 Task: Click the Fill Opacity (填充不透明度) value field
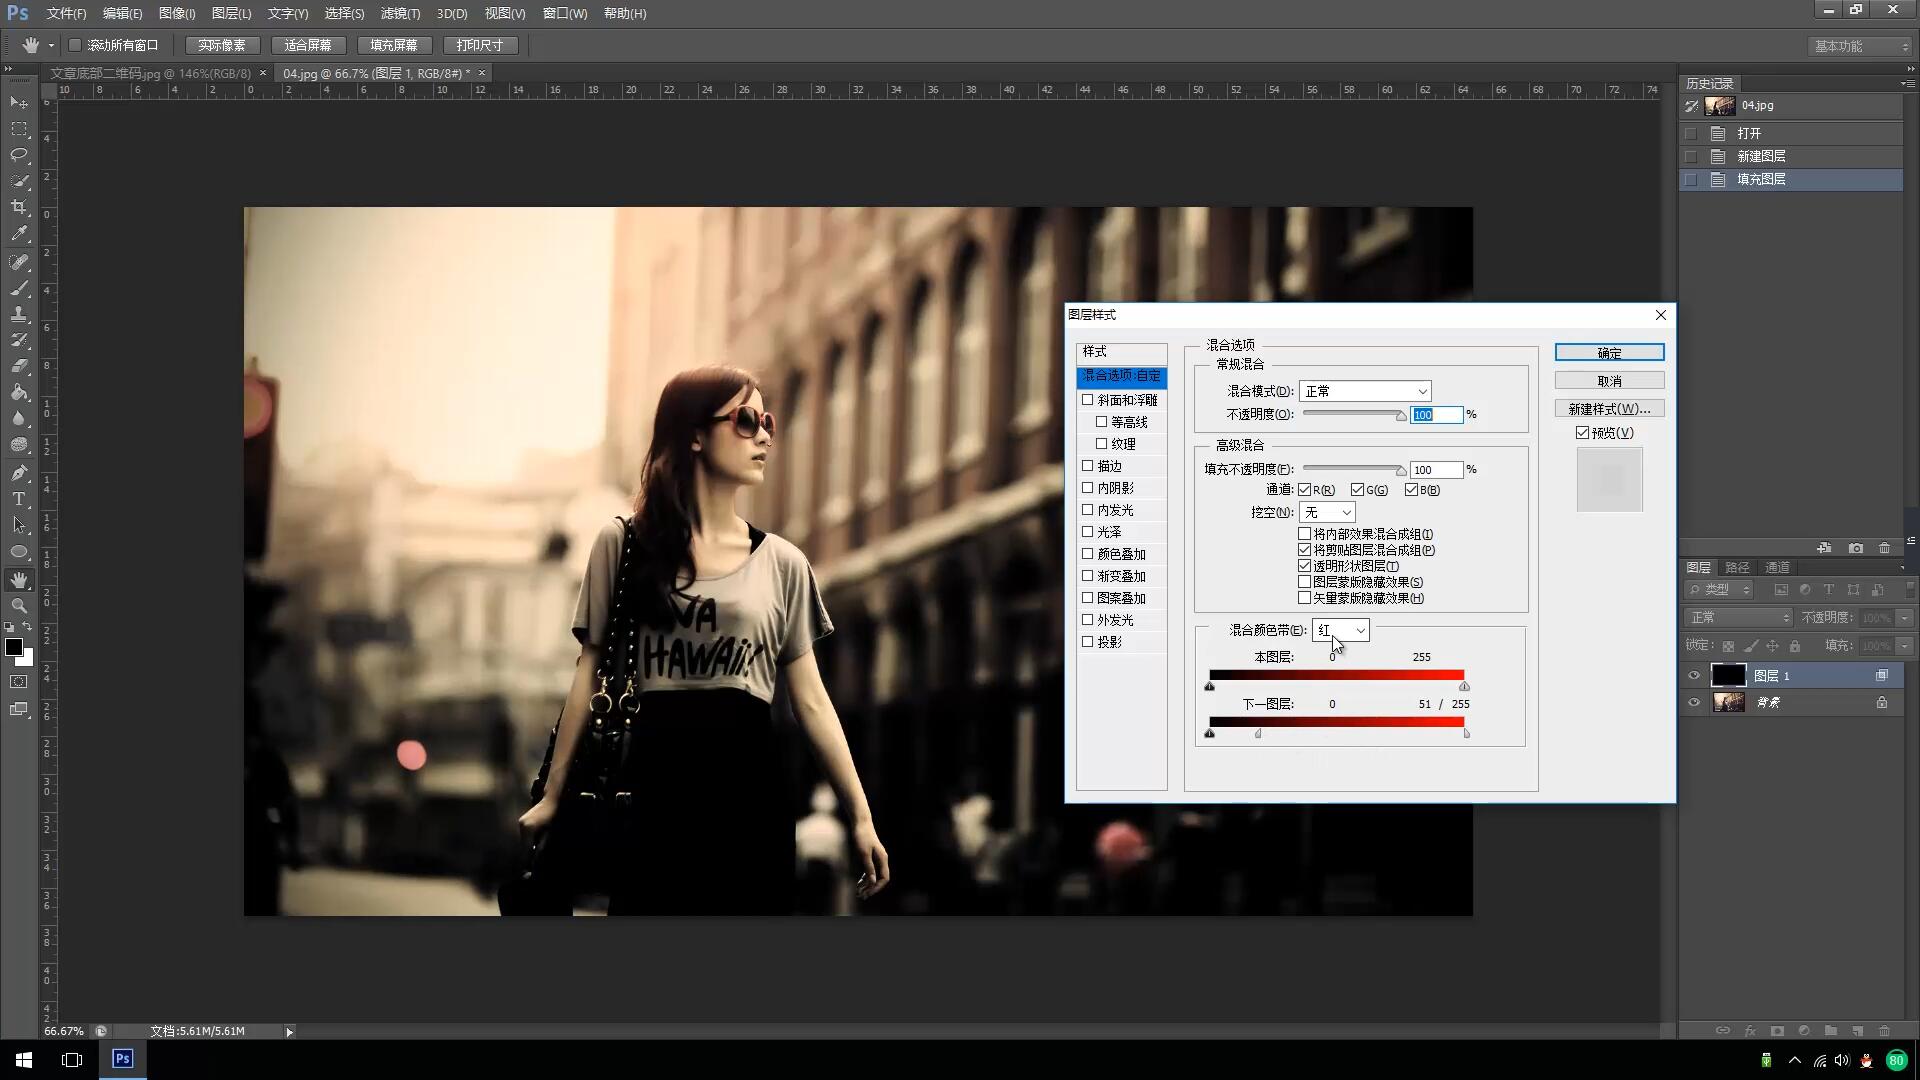pos(1436,470)
